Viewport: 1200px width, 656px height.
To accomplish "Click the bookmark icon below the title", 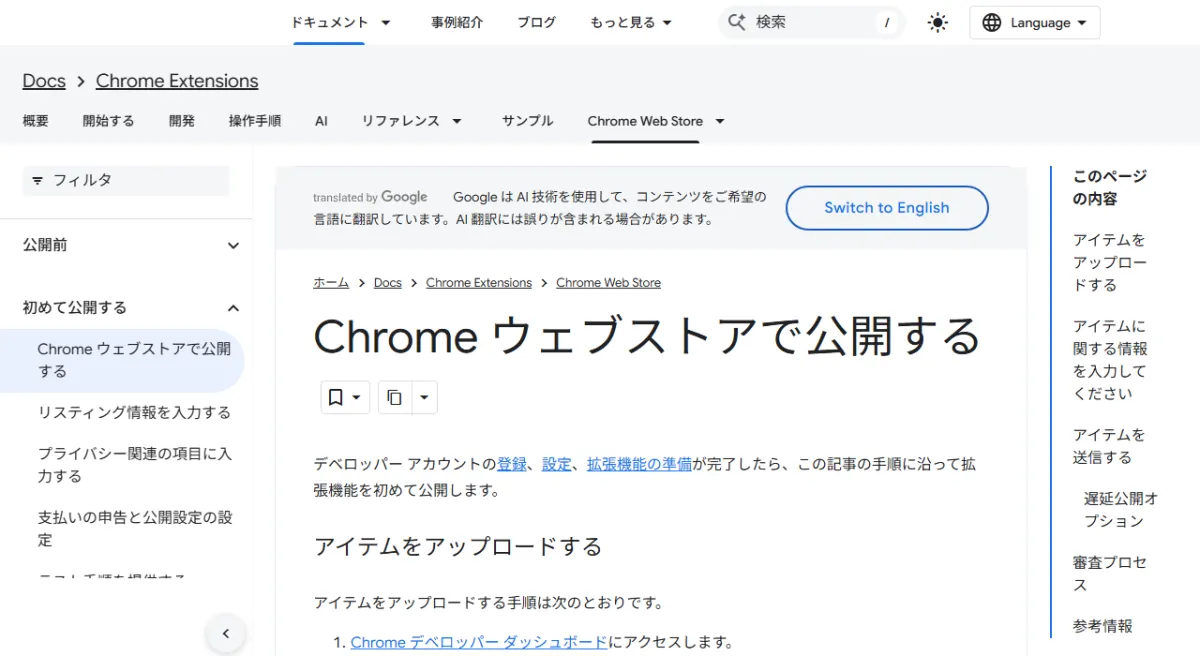I will pos(336,397).
